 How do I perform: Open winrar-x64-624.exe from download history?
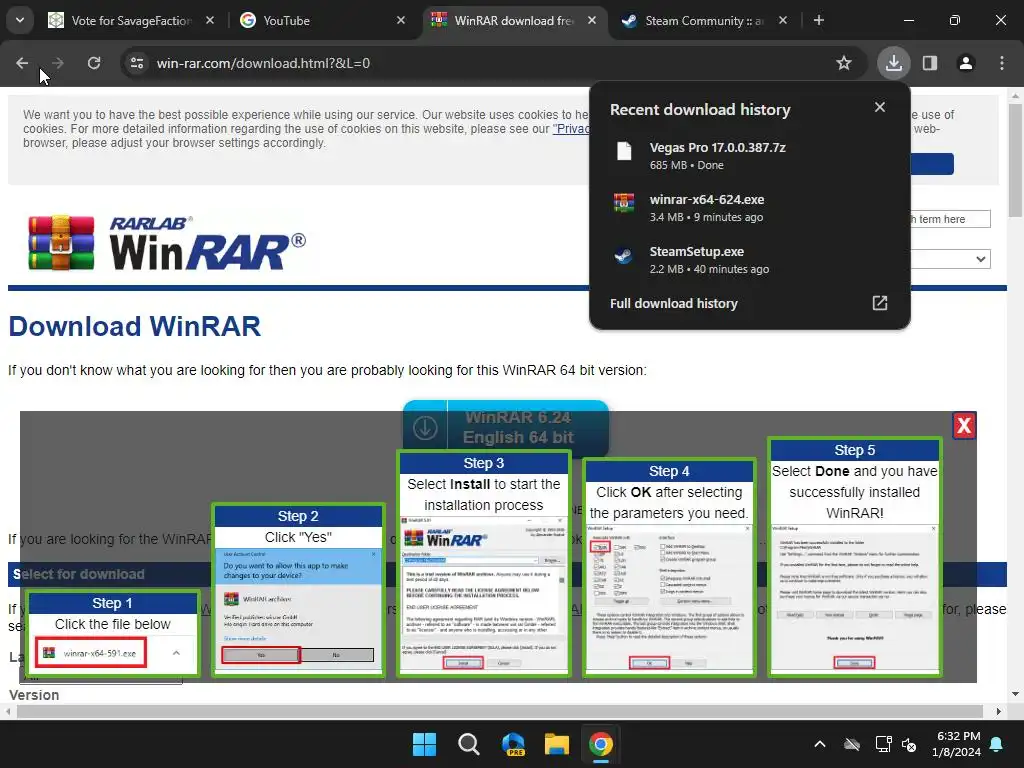point(750,208)
